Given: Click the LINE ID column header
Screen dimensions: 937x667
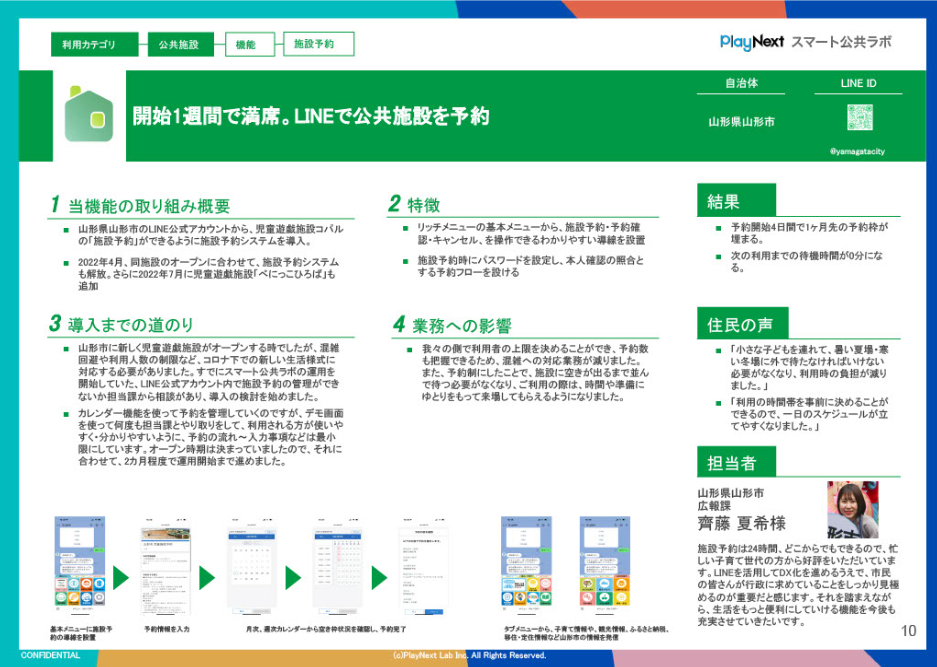Looking at the screenshot, I should coord(858,84).
